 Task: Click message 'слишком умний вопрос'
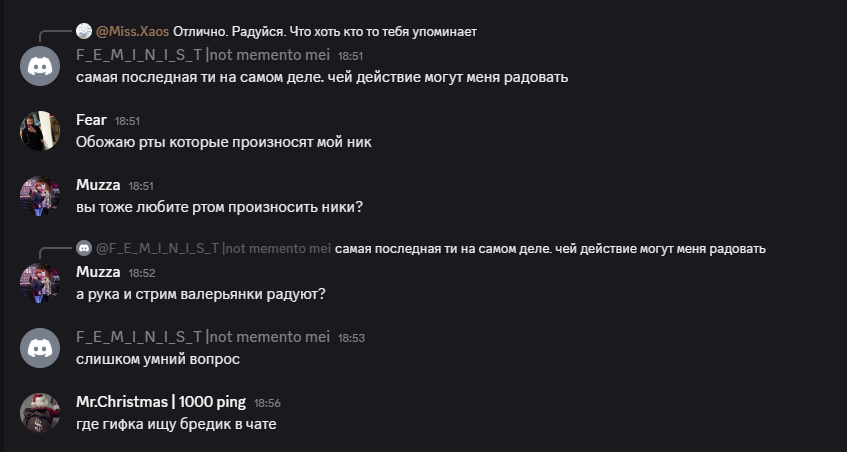tap(158, 360)
